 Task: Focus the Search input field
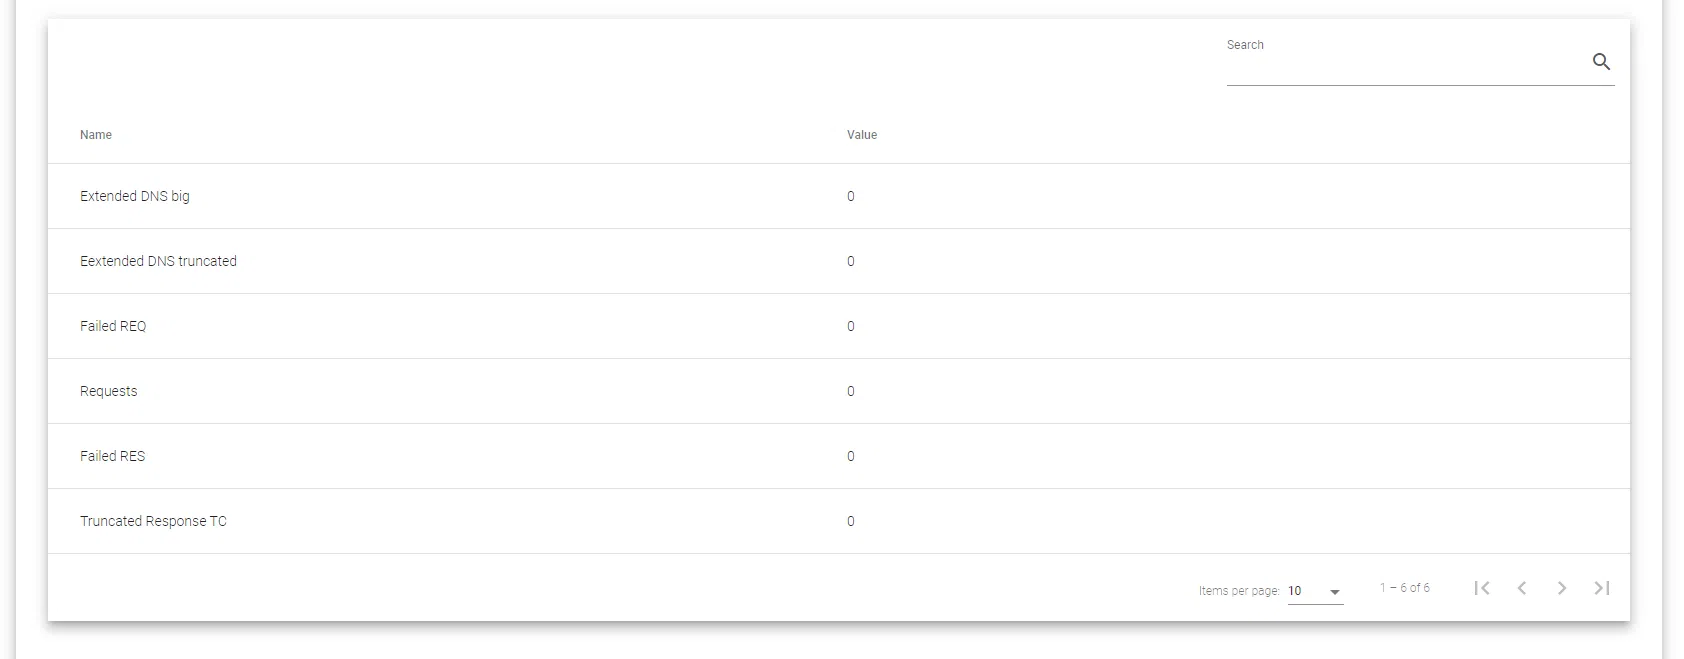1405,67
